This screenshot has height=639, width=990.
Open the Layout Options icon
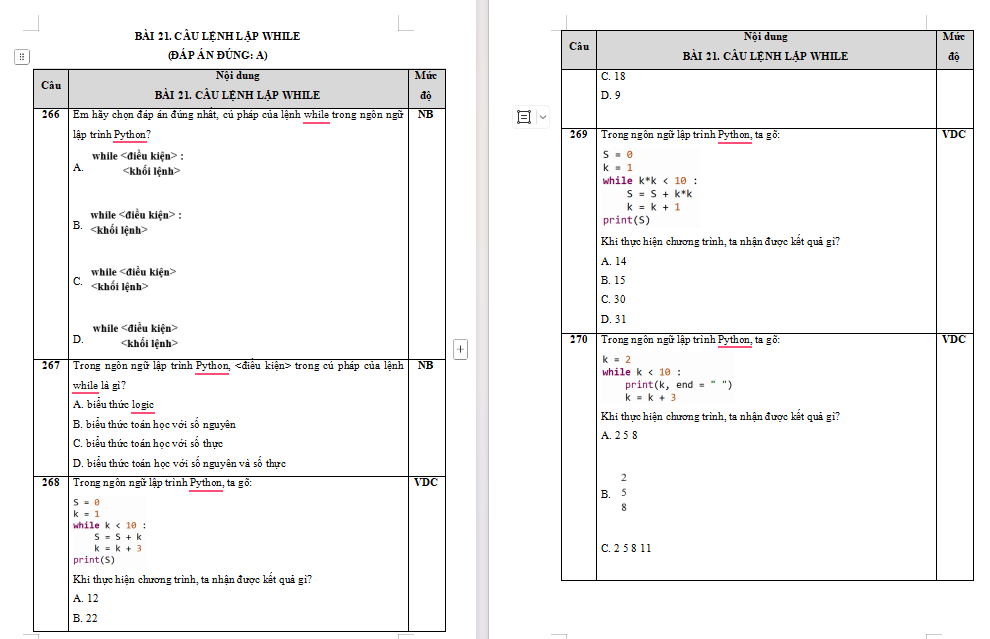coord(523,117)
